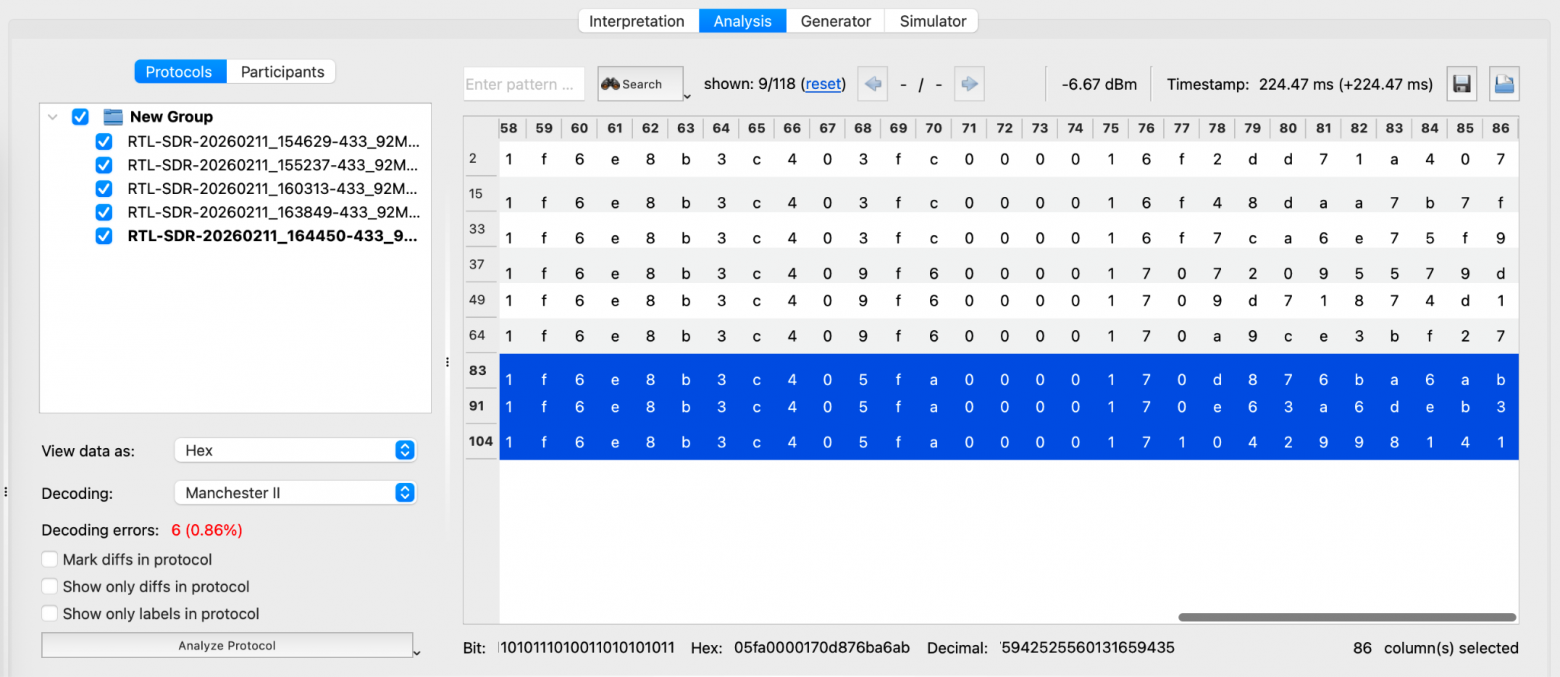
Task: Enable Show only labels in protocol
Action: [x=50, y=614]
